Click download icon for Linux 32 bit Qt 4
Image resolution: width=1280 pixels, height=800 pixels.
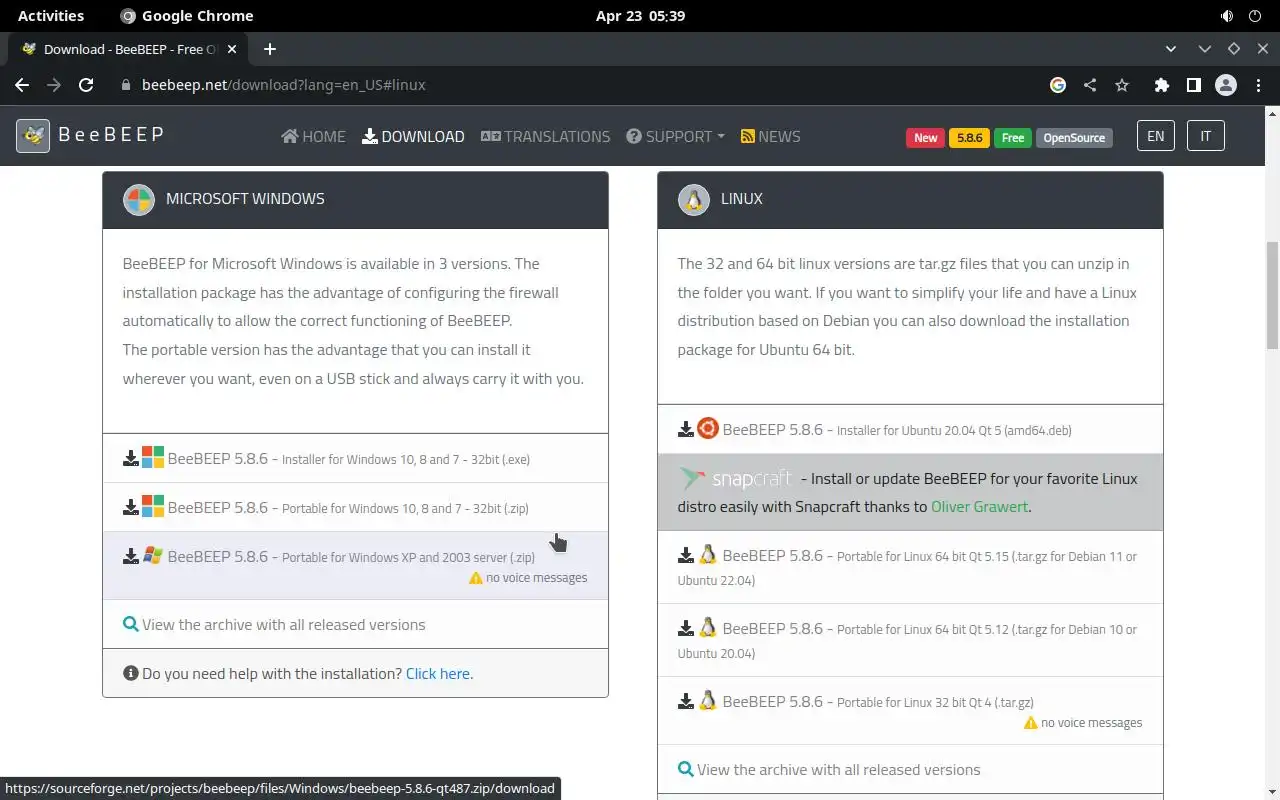coord(686,701)
